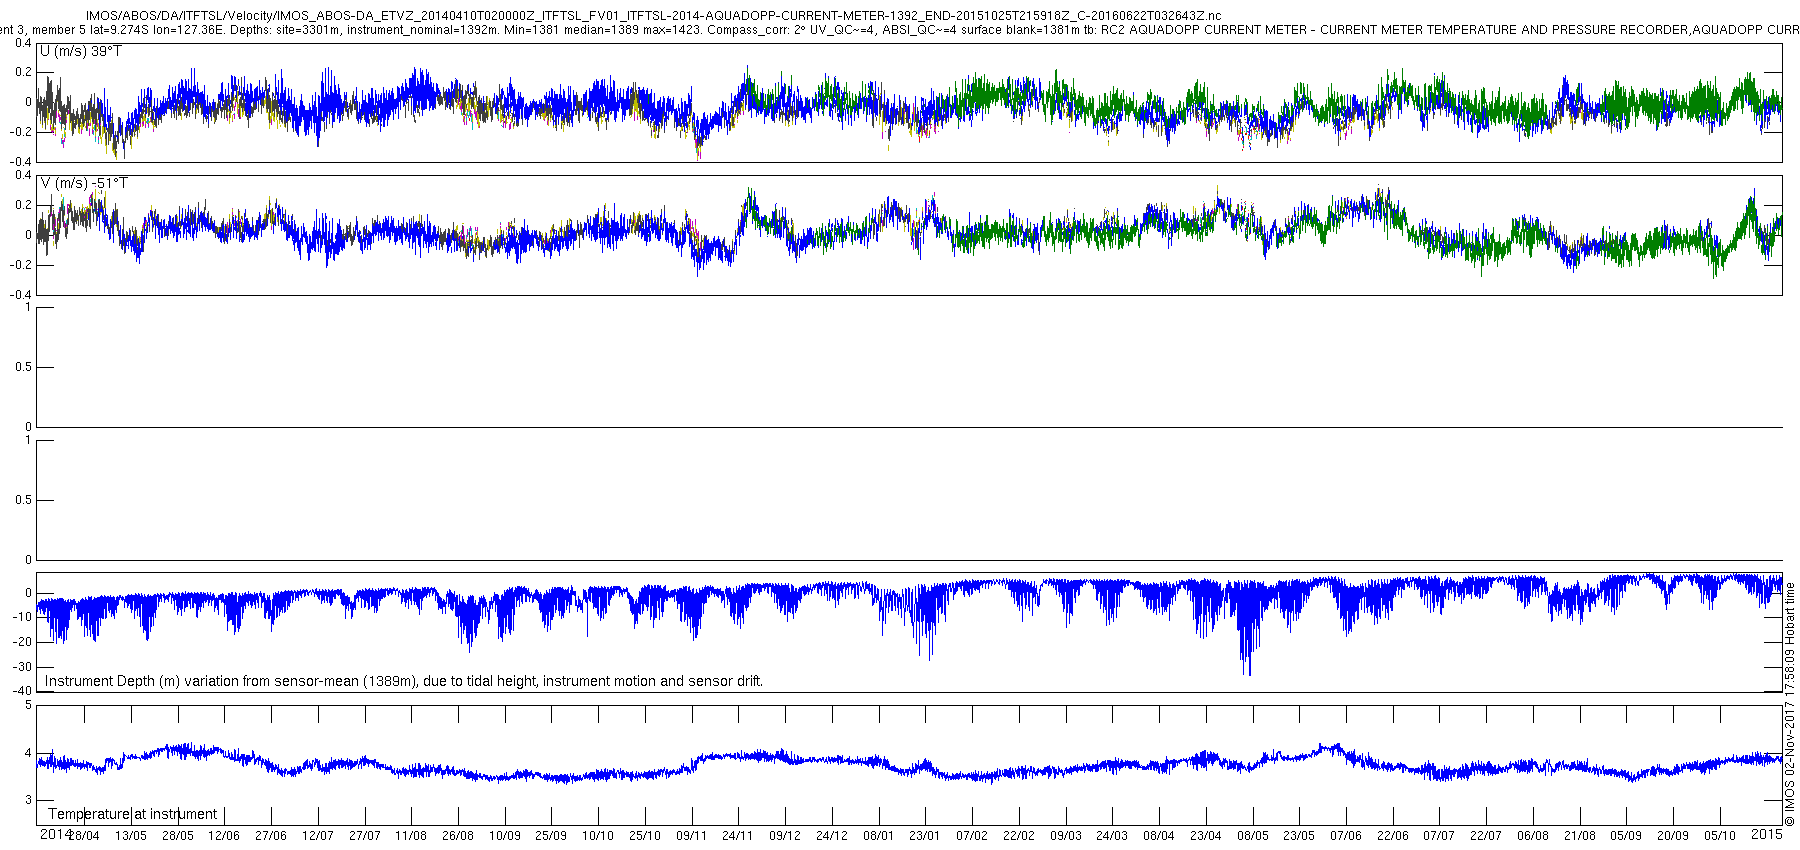Select the '08/05' date tick label
This screenshot has width=1800, height=850.
(x=1253, y=836)
